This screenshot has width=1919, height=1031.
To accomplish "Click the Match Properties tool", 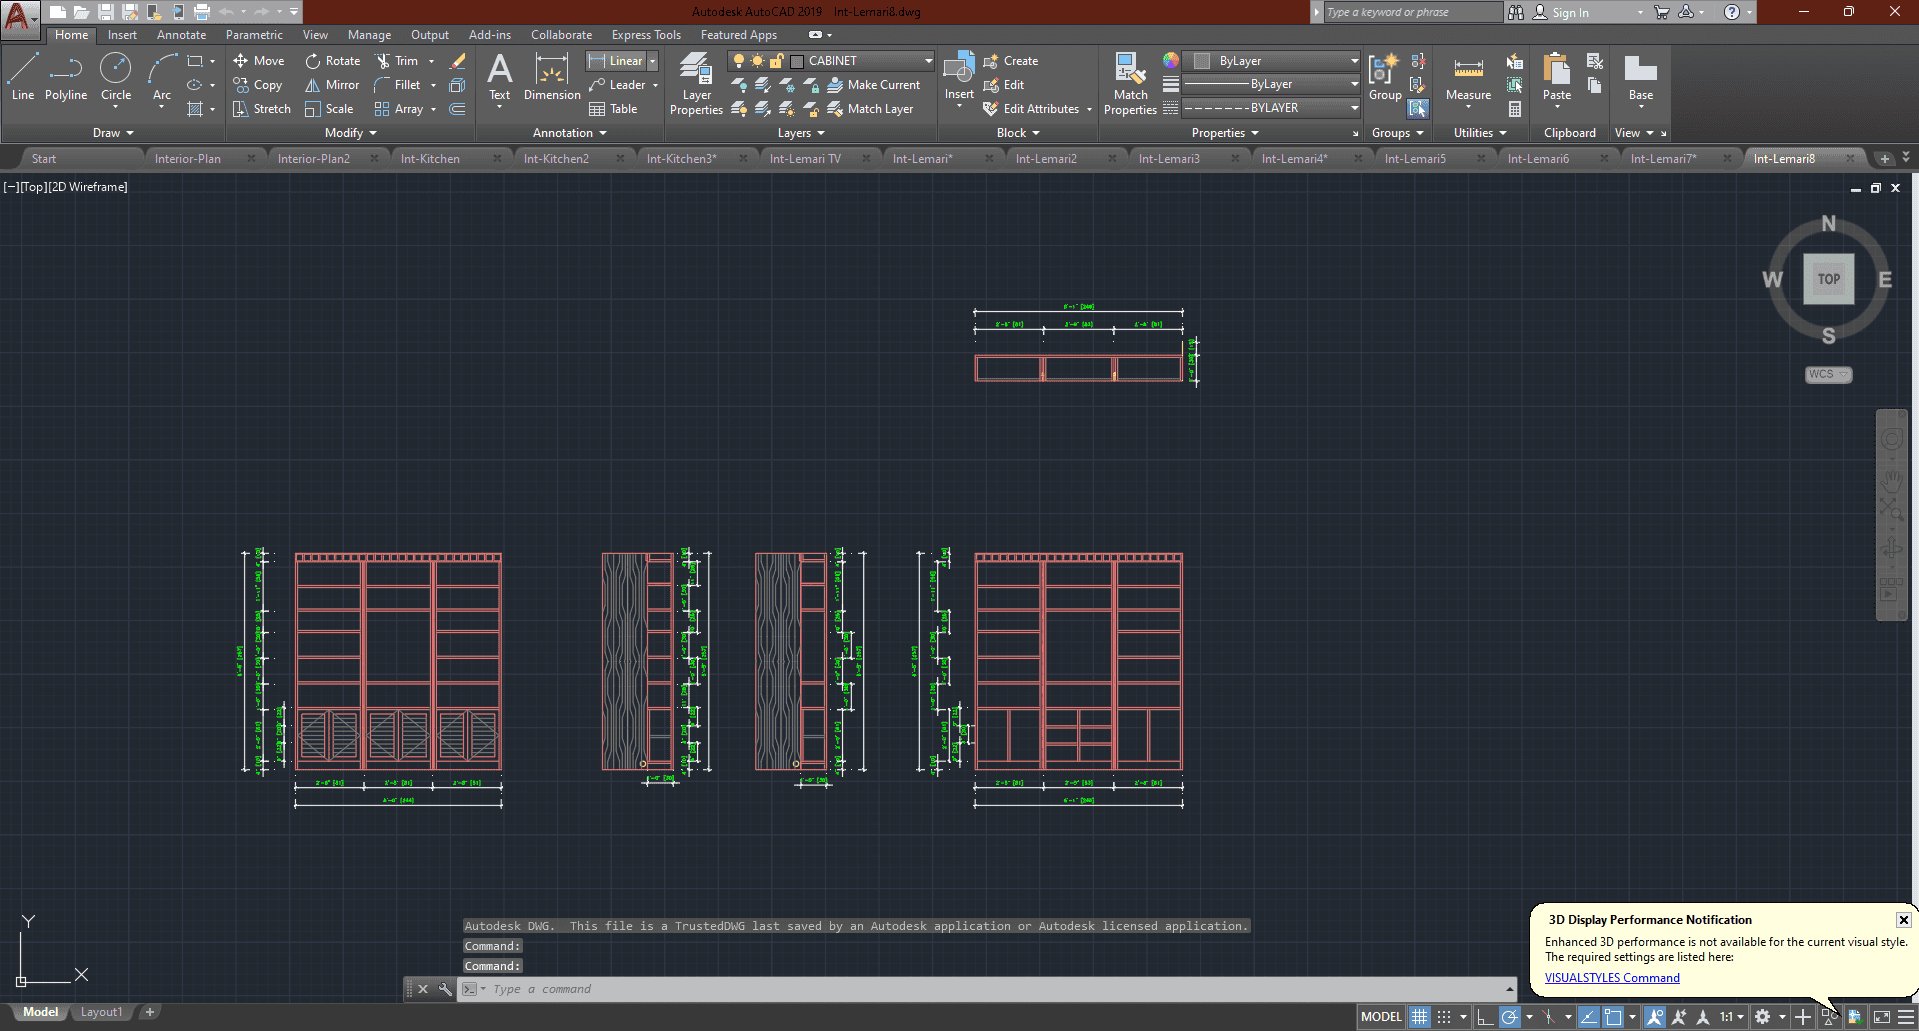I will (1130, 84).
